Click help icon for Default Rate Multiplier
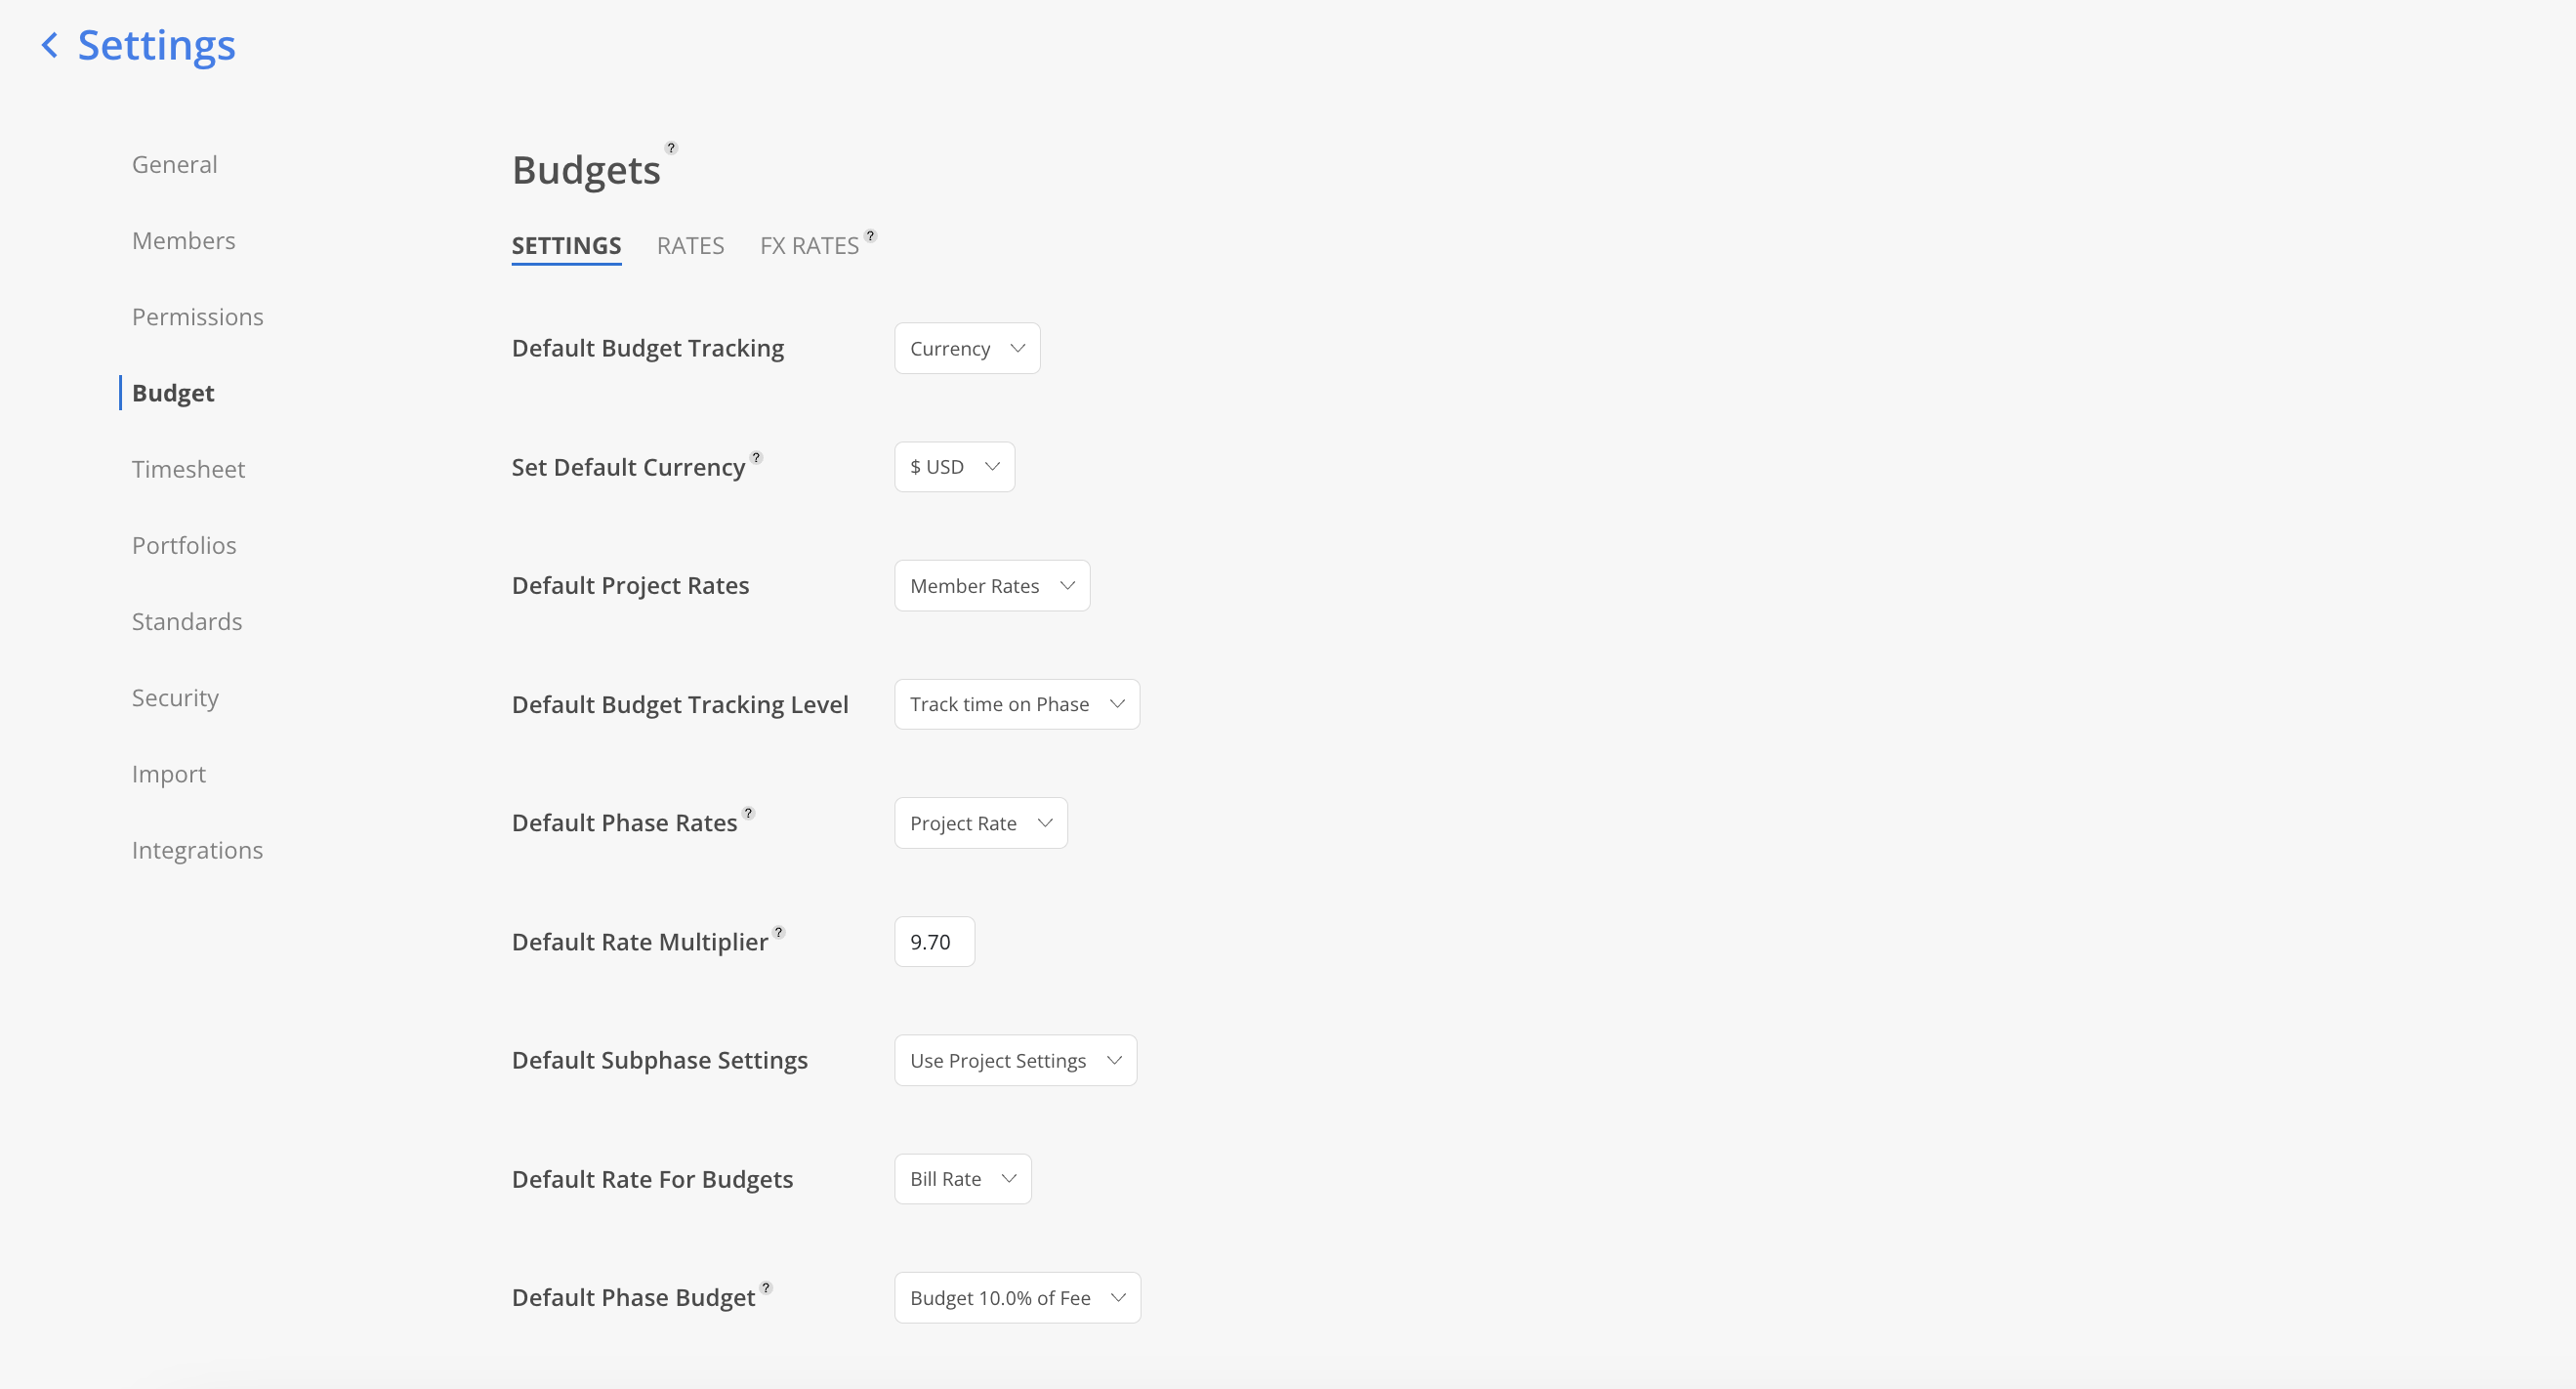2576x1389 pixels. (778, 932)
